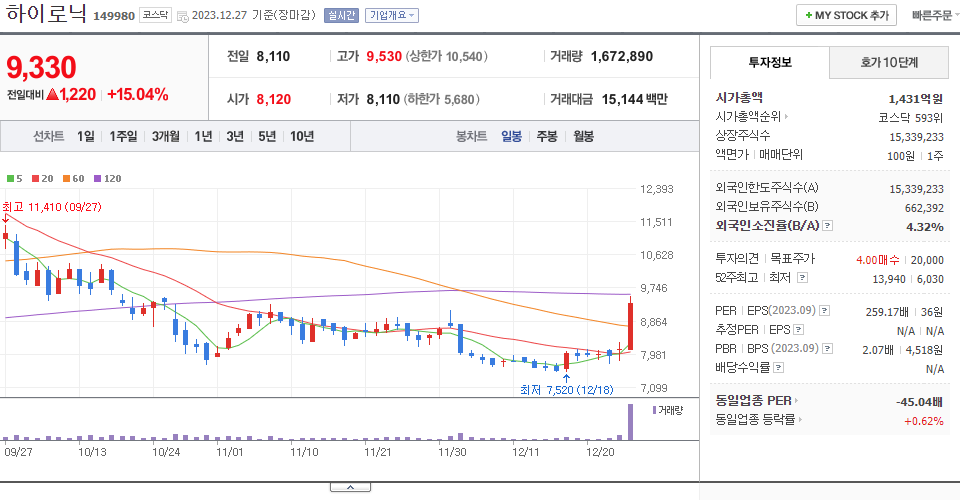Show the 일봉 daily candle chart
The height and width of the screenshot is (500, 960).
click(511, 136)
